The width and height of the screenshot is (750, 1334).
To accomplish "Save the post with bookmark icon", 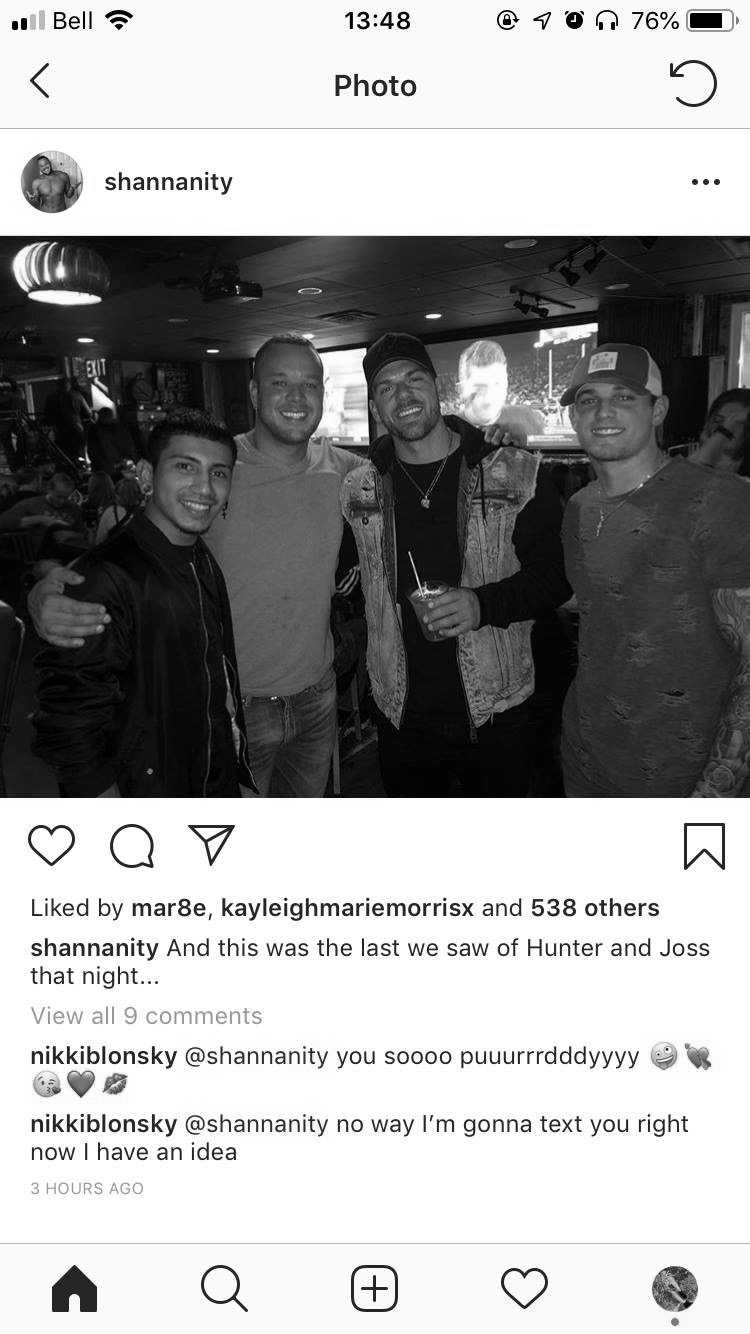I will pyautogui.click(x=704, y=846).
